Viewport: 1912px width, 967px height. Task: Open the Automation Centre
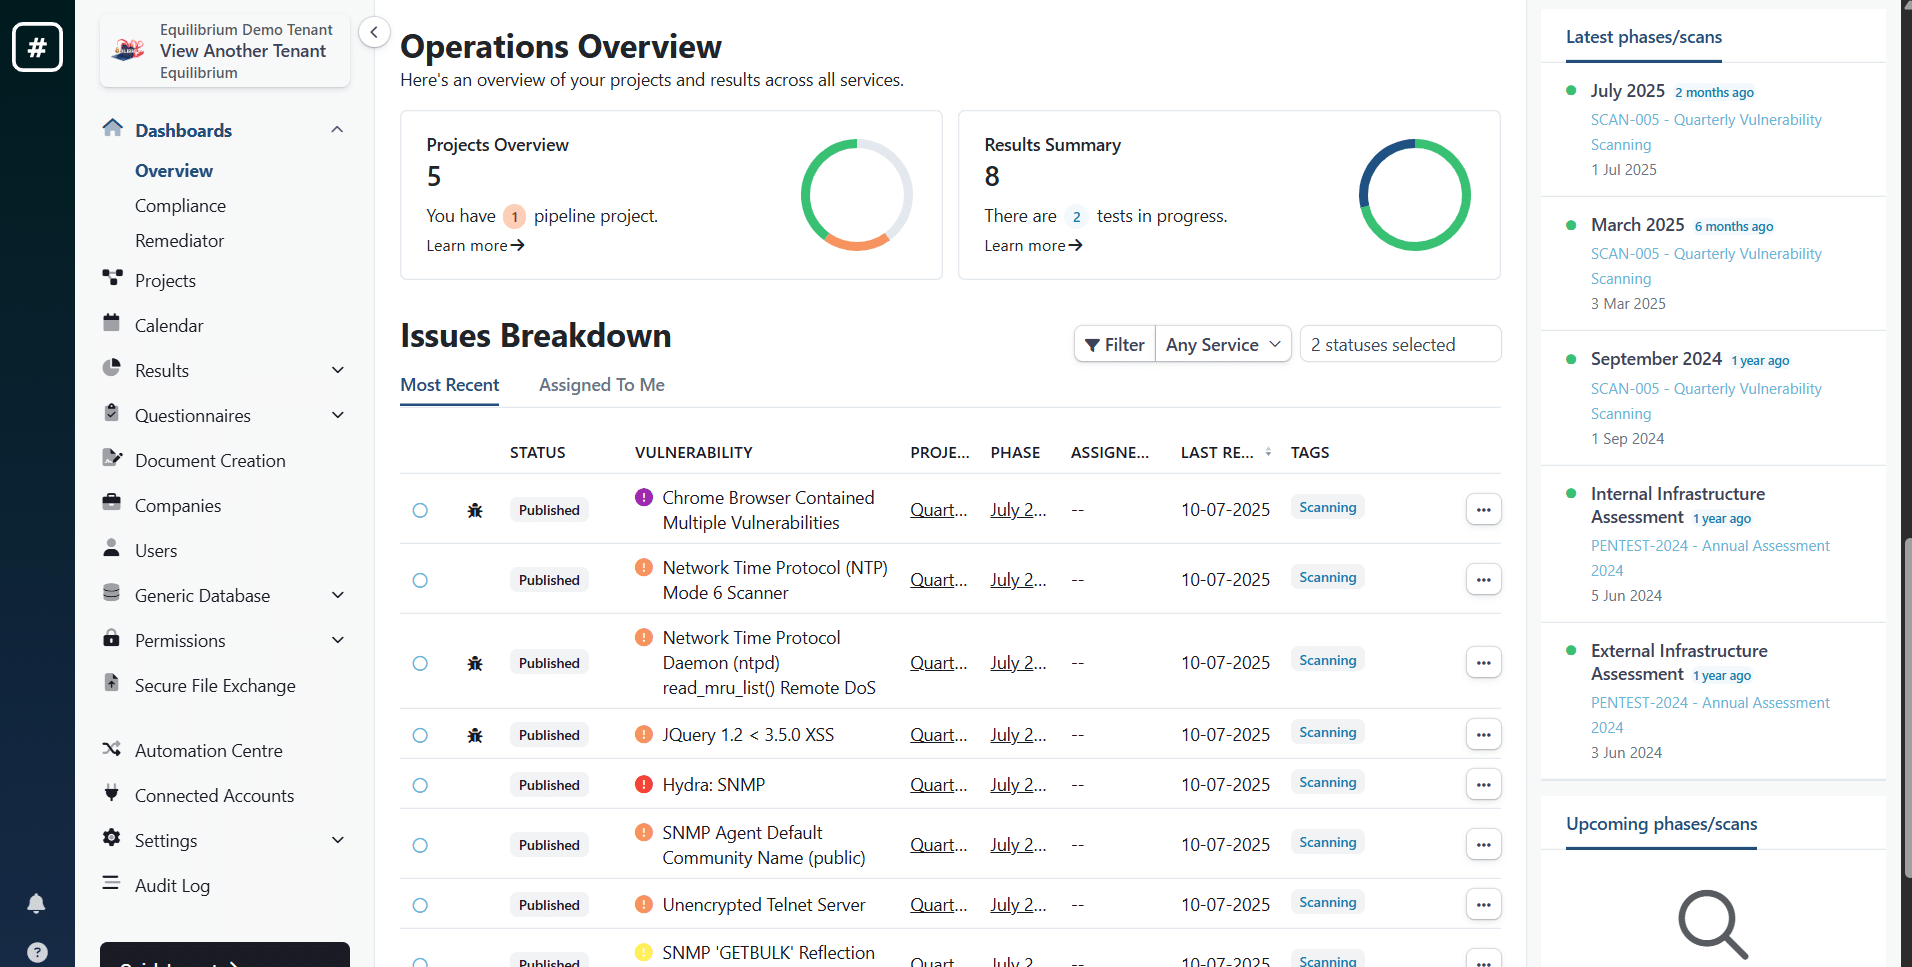pyautogui.click(x=208, y=750)
